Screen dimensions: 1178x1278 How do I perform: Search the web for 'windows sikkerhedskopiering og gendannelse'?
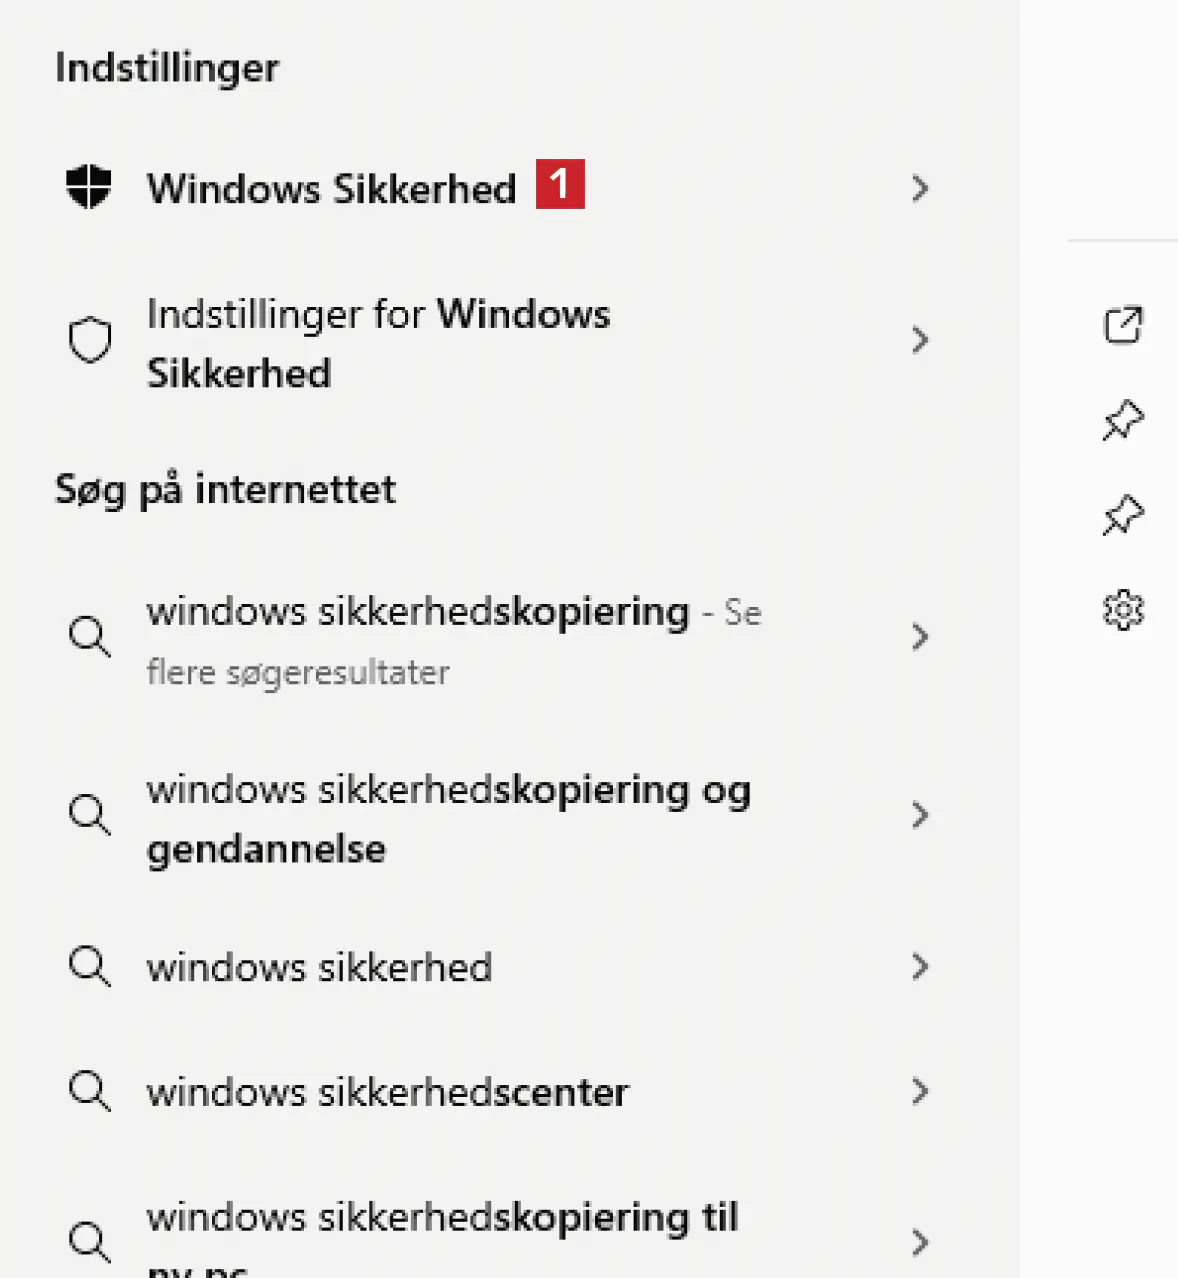447,819
